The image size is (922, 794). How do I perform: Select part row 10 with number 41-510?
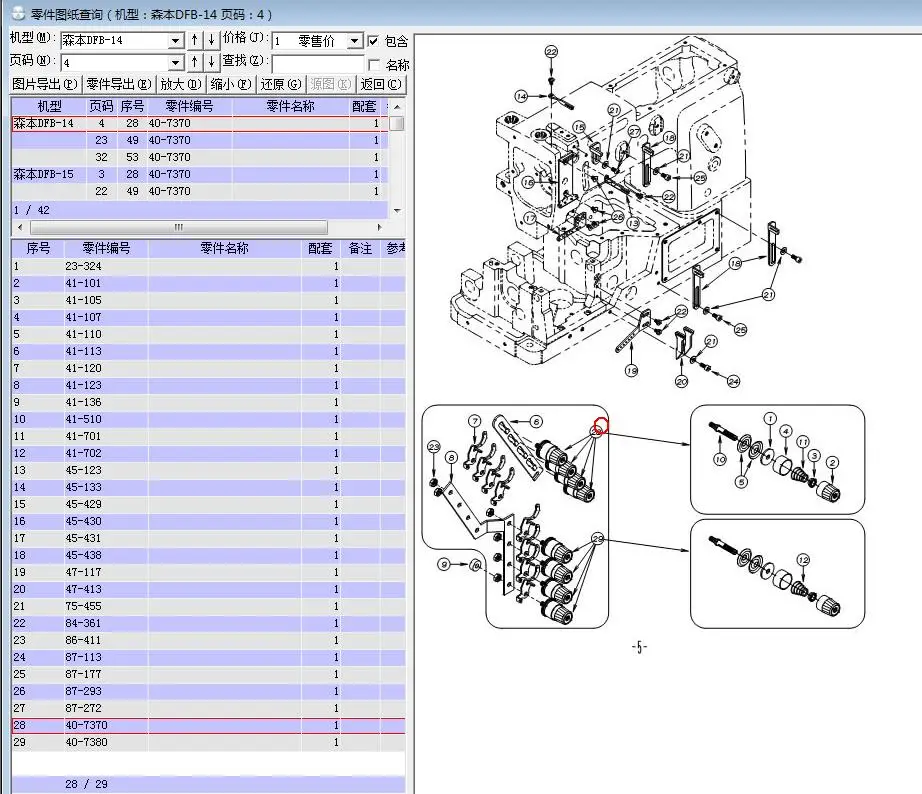click(208, 419)
